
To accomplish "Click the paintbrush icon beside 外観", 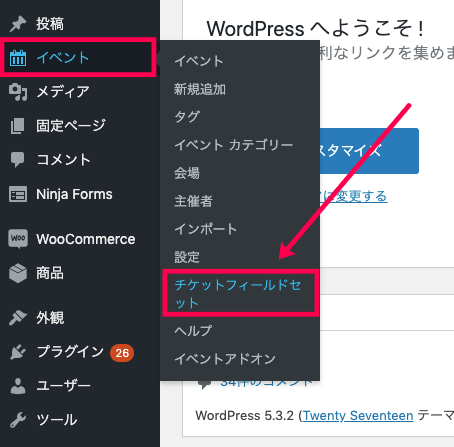I will click(18, 318).
